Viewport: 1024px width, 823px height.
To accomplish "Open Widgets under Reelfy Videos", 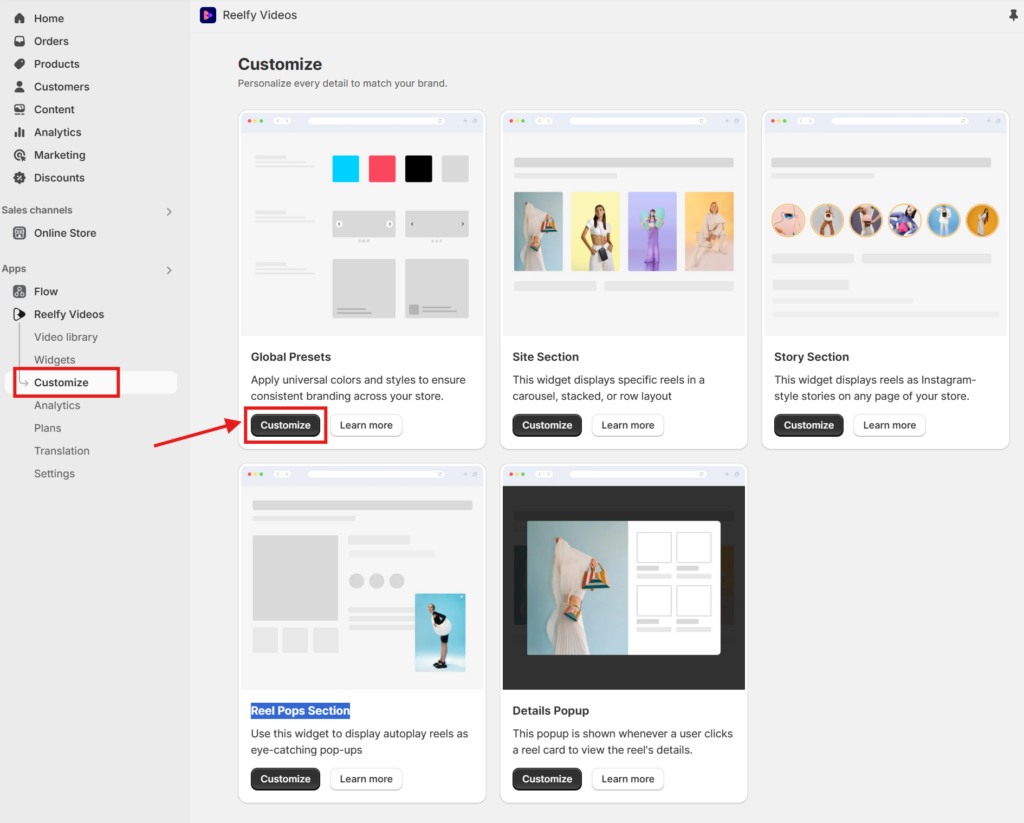I will 55,360.
